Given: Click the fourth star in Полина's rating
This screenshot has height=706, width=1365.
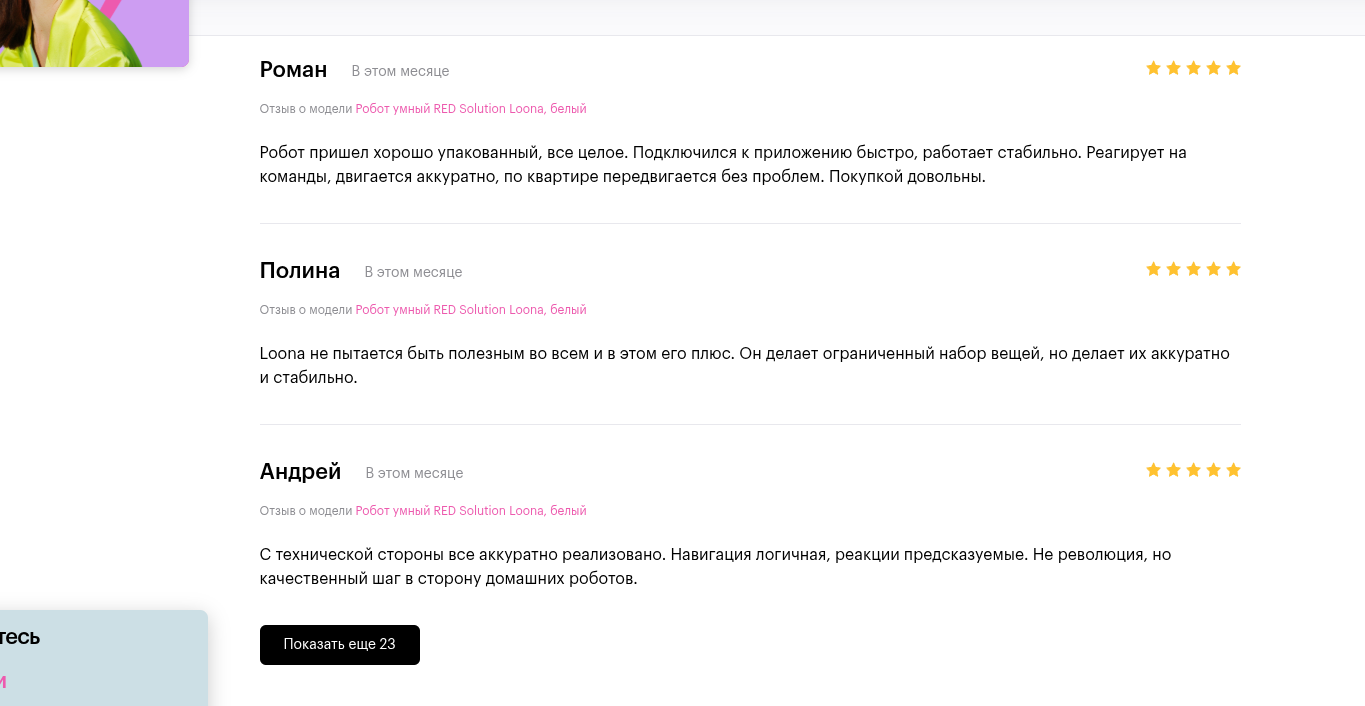Looking at the screenshot, I should click(1213, 269).
